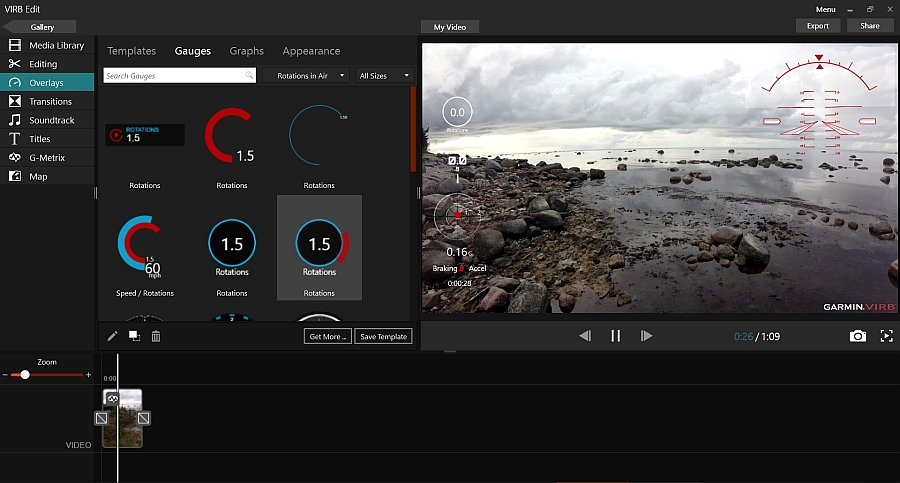
Task: Click Export button
Action: click(x=818, y=26)
